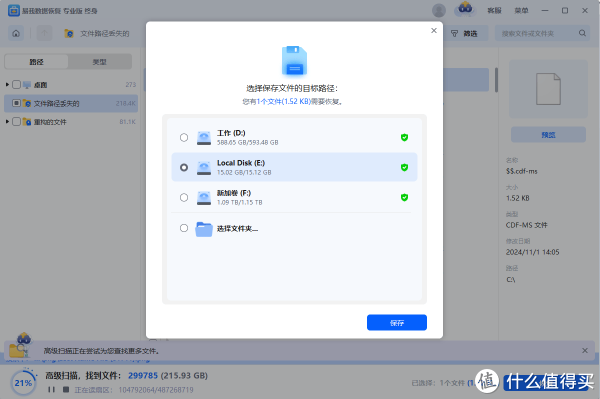Click the file list vertical scrollbar
600x399 pixels.
(496, 80)
